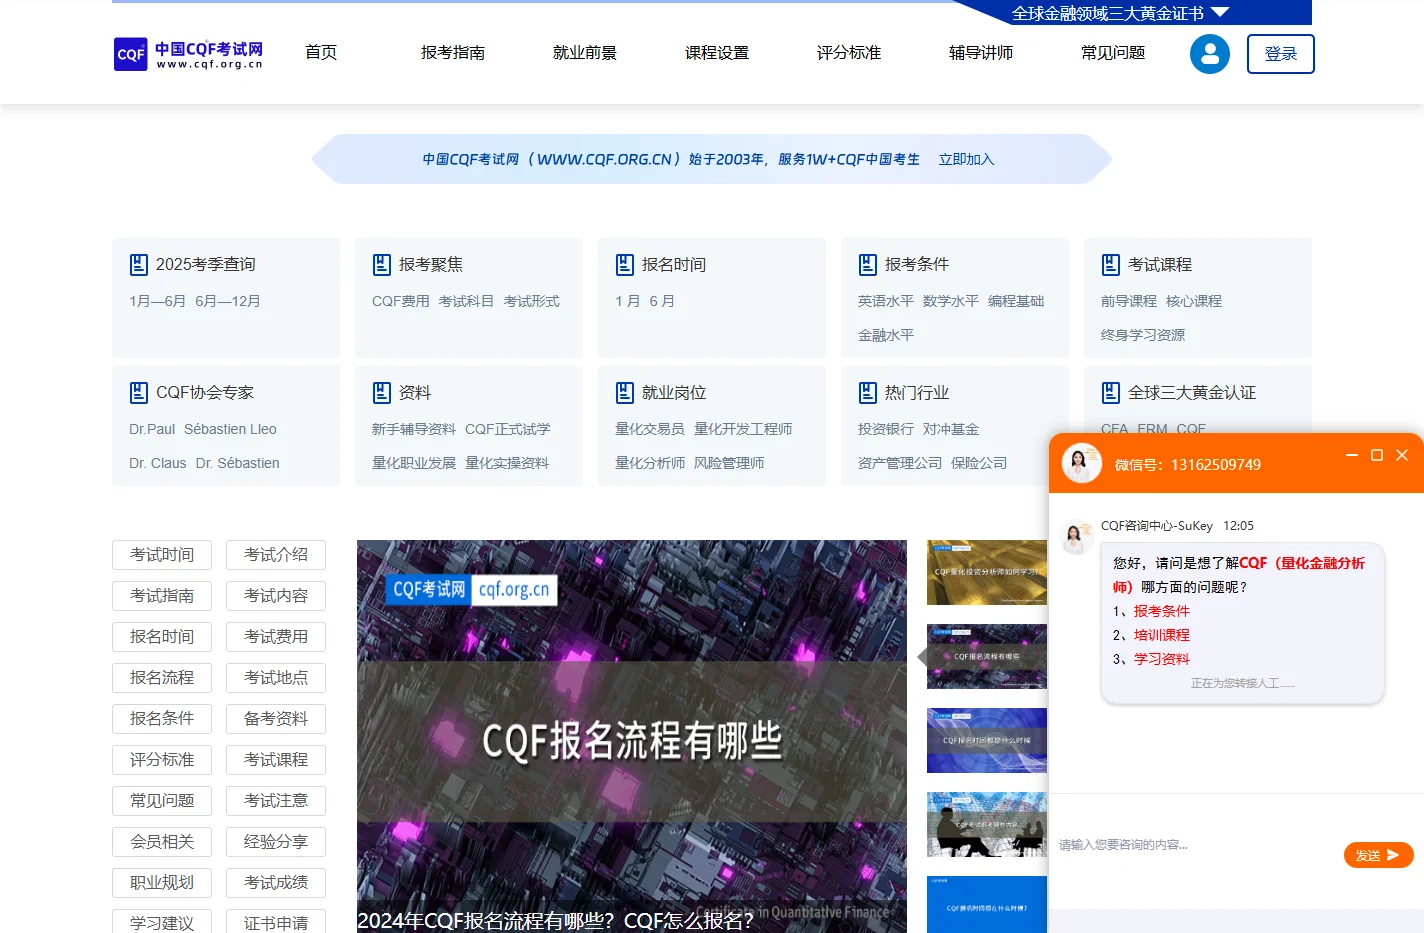Click the document icon beside CQF协会专家
Viewport: 1424px width, 933px height.
point(139,393)
